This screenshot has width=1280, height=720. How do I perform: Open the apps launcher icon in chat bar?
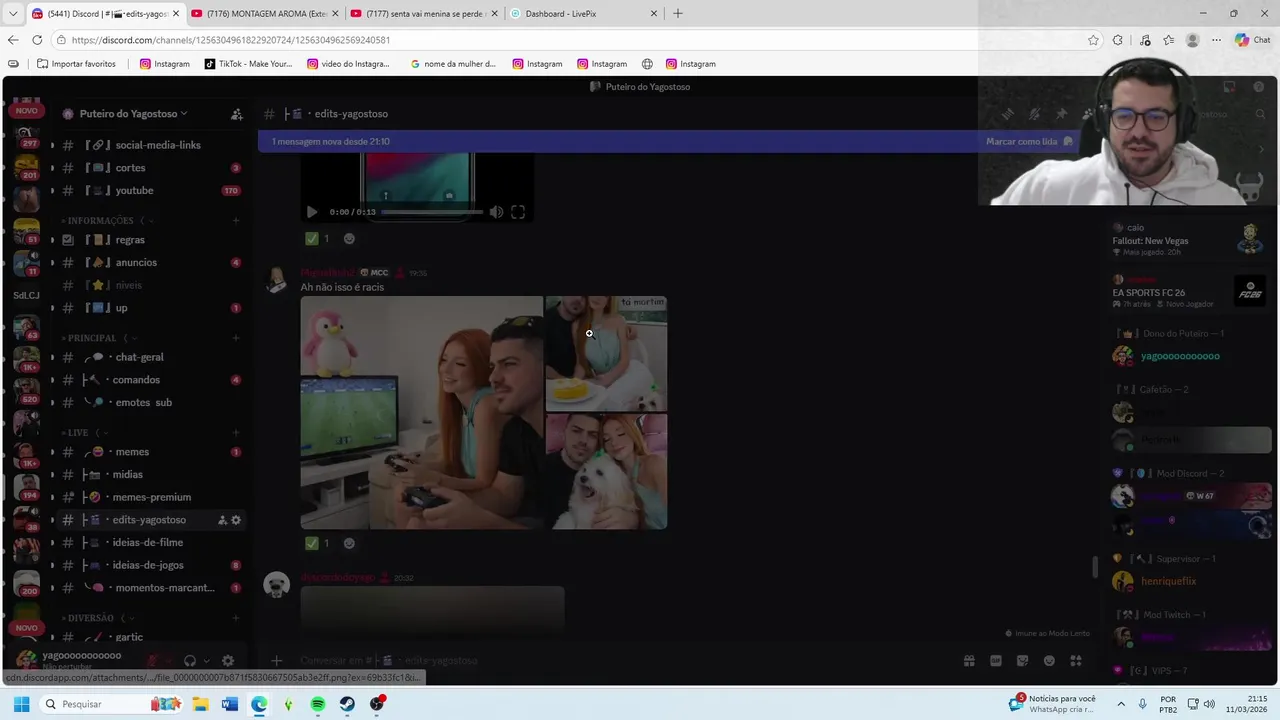click(x=1076, y=660)
